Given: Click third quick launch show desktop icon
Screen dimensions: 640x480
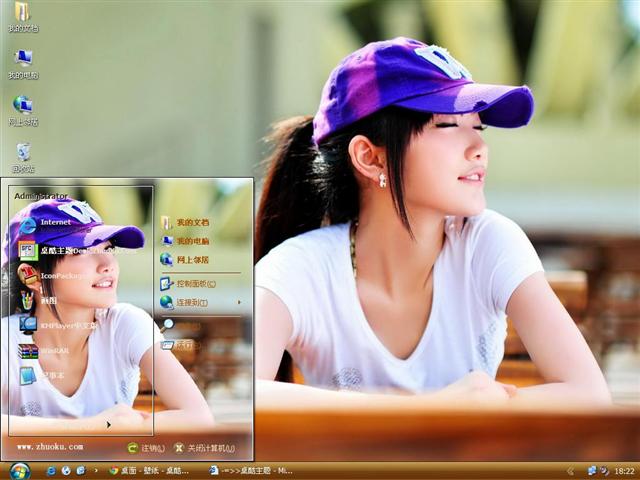Looking at the screenshot, I should (81, 471).
